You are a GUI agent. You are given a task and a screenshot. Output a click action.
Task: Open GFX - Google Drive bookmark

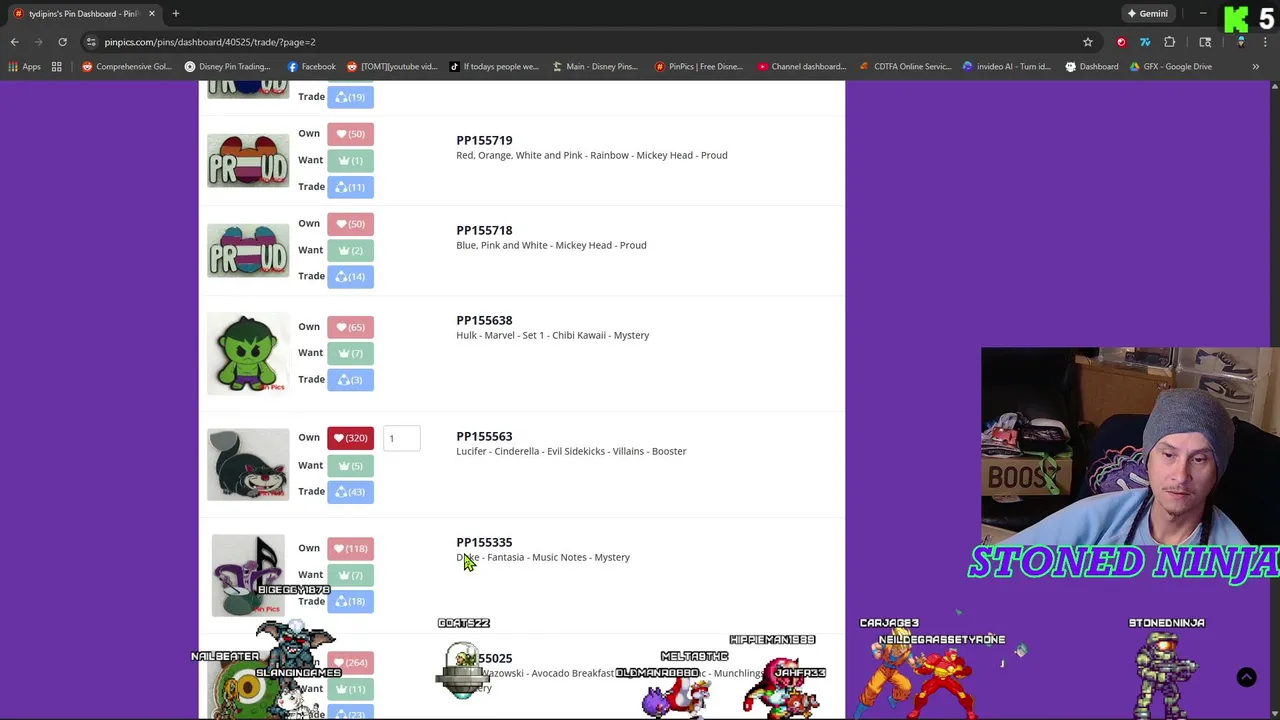[x=1170, y=67]
